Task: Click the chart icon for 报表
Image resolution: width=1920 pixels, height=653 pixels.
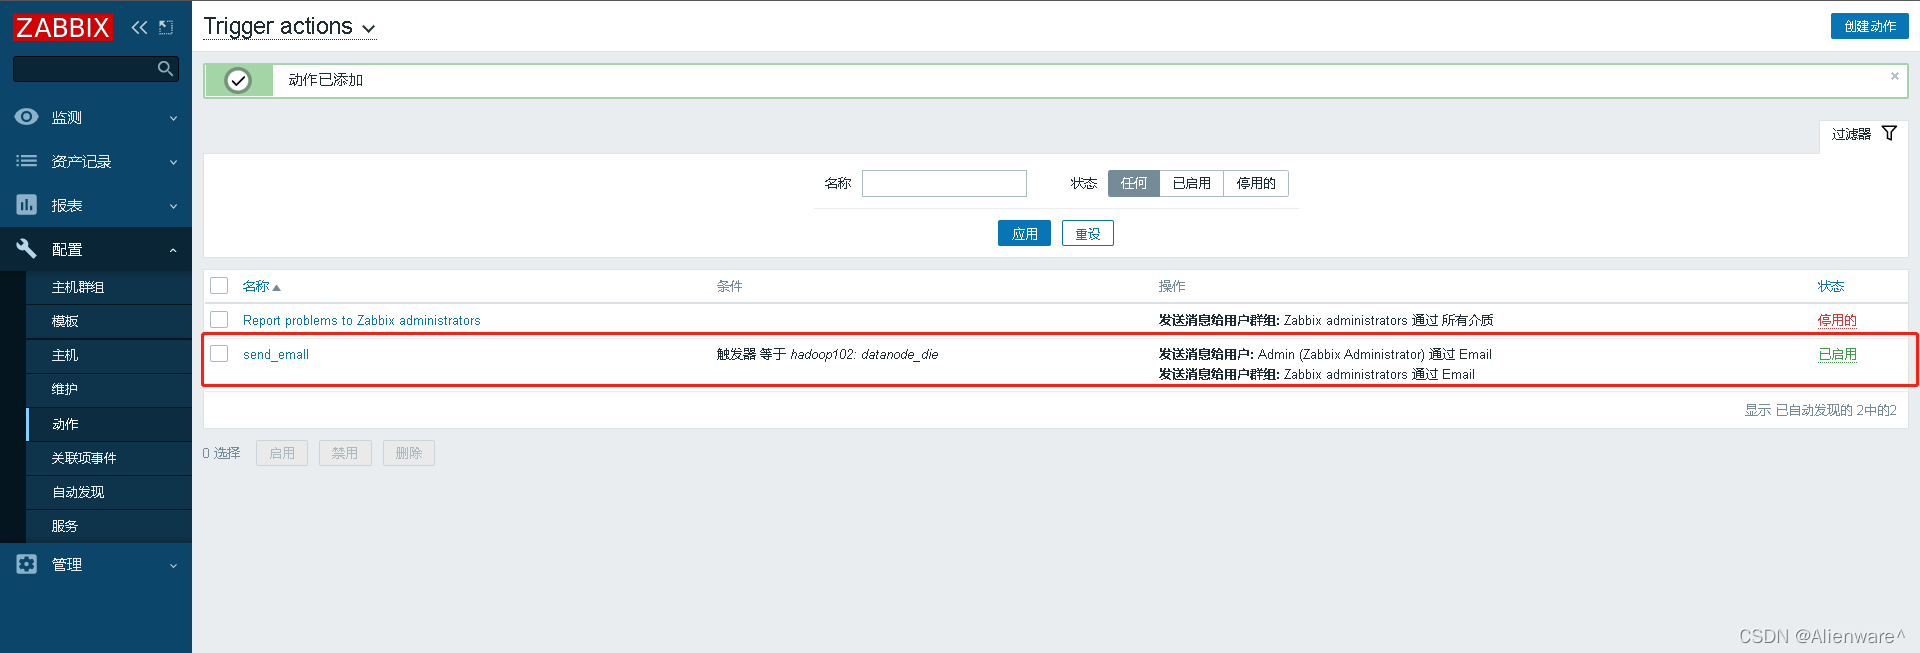Action: [x=26, y=205]
